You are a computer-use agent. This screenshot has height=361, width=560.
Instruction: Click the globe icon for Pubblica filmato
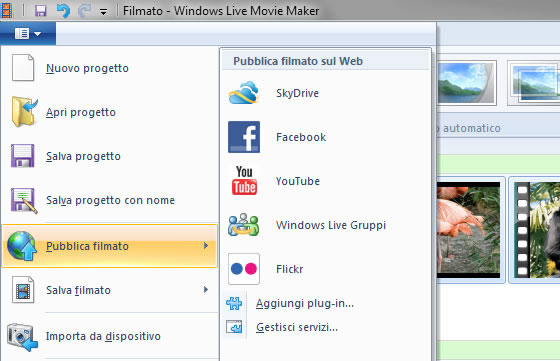point(22,246)
